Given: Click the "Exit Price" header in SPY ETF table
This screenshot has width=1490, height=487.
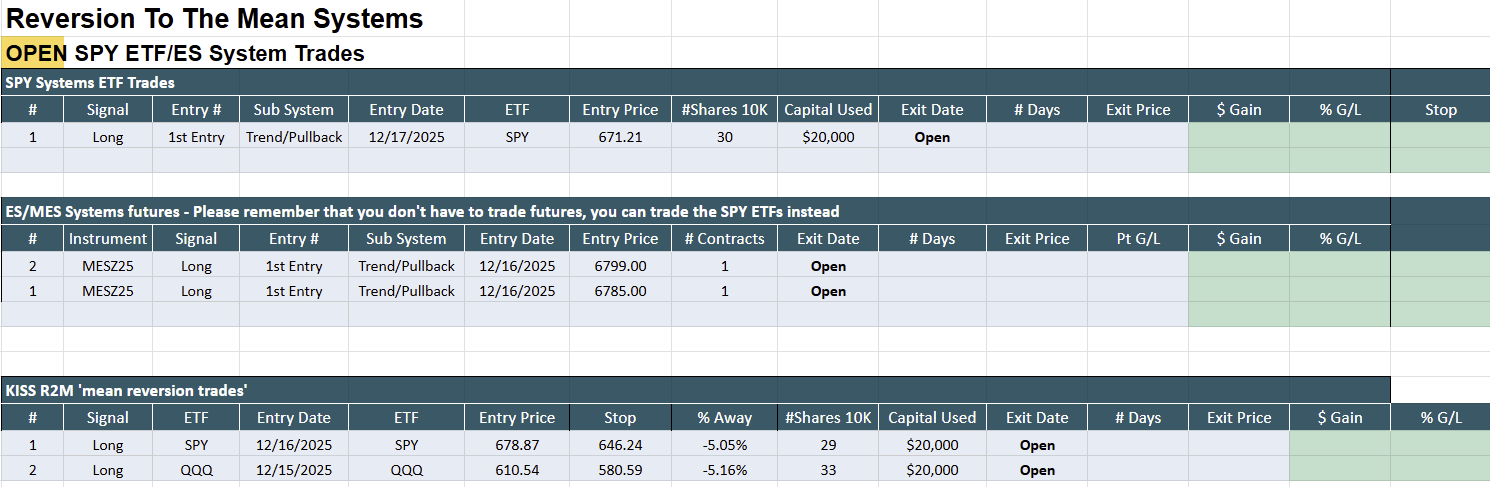Looking at the screenshot, I should [1138, 110].
